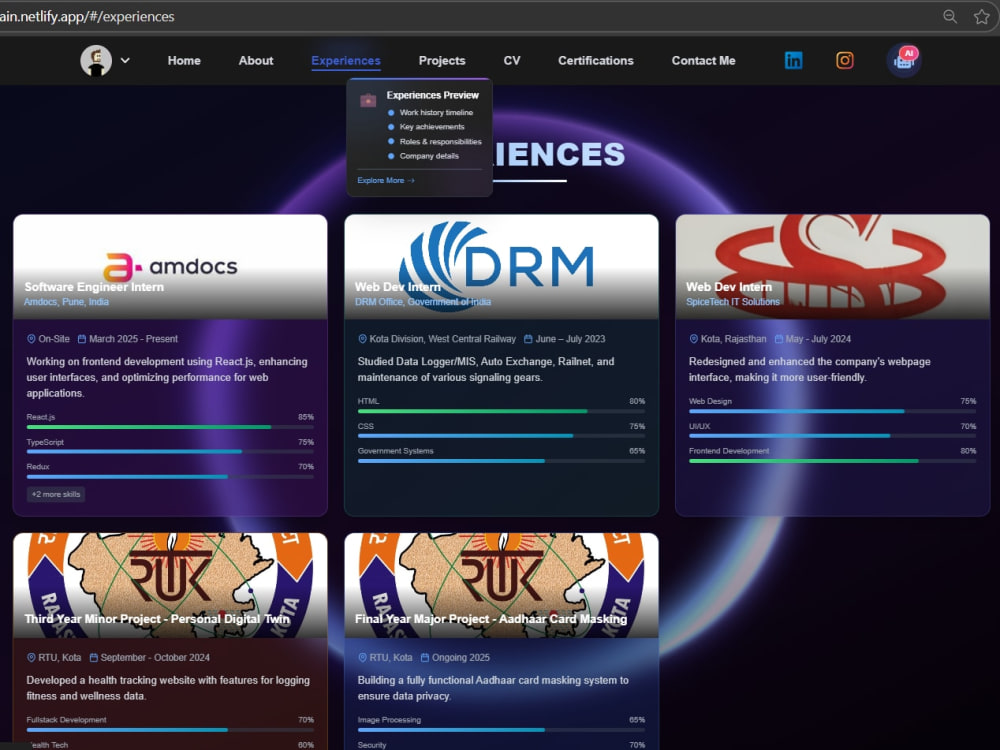The image size is (1000, 750).
Task: Click the HTML 80% progress bar
Action: [501, 411]
